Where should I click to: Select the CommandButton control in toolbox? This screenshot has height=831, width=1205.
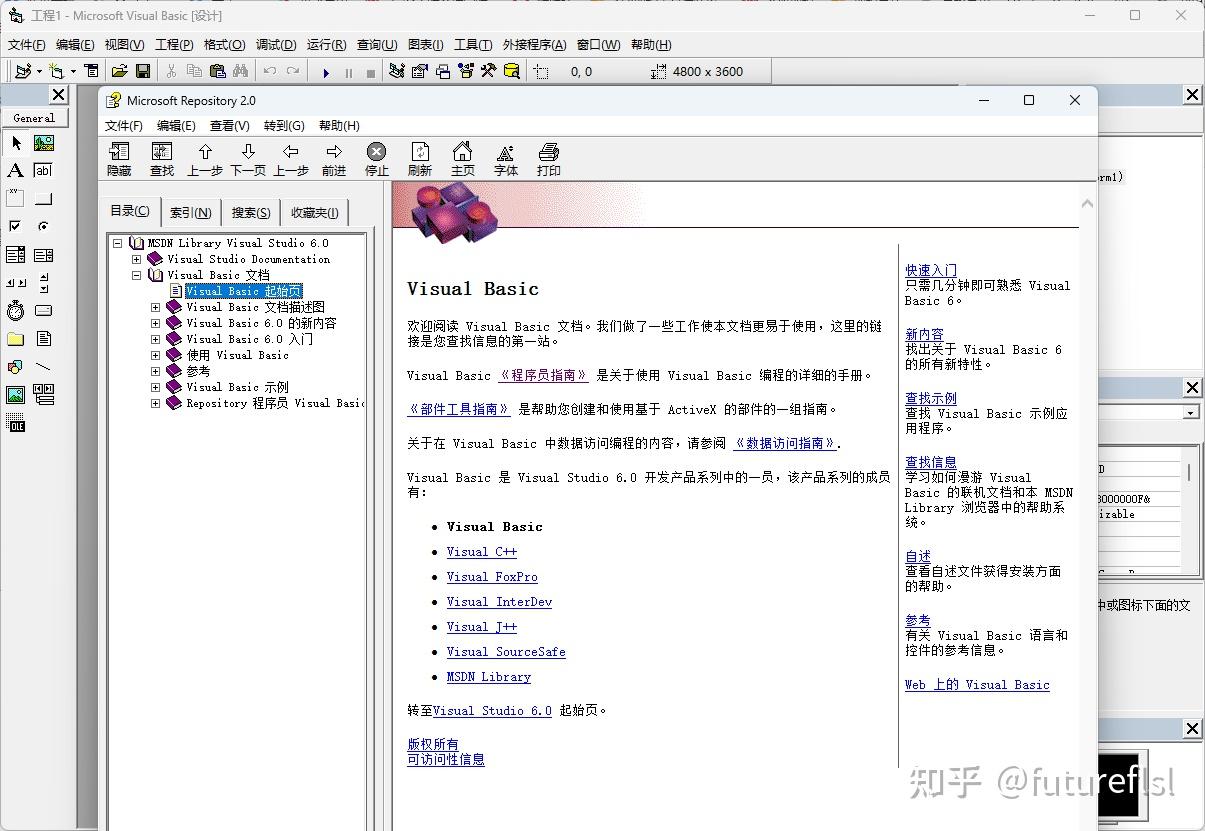tap(44, 198)
